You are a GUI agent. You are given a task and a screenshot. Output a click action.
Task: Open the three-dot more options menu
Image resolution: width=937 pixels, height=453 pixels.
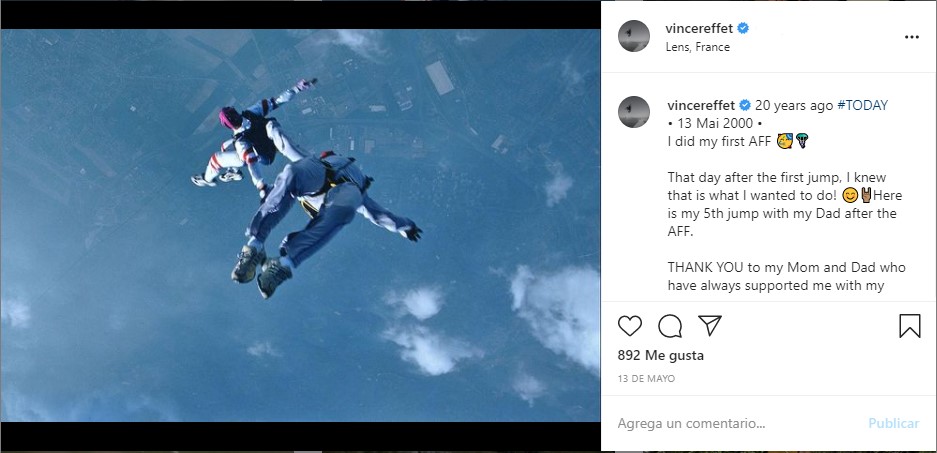pyautogui.click(x=911, y=37)
